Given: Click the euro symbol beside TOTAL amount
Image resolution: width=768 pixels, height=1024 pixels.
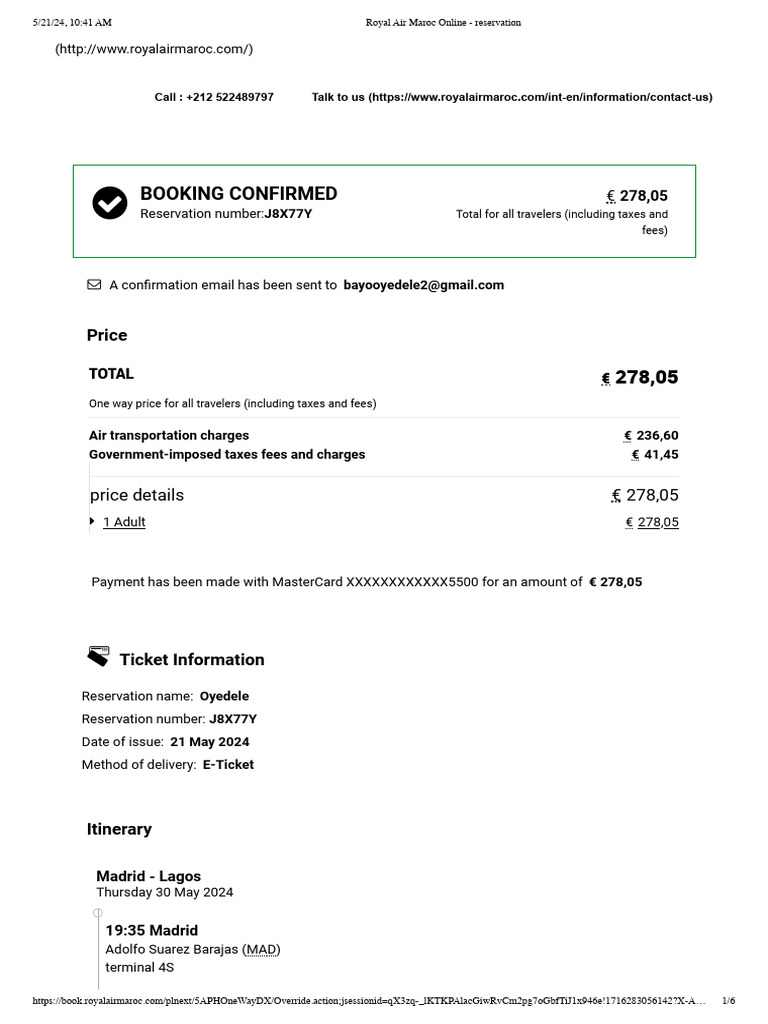Looking at the screenshot, I should [x=606, y=378].
